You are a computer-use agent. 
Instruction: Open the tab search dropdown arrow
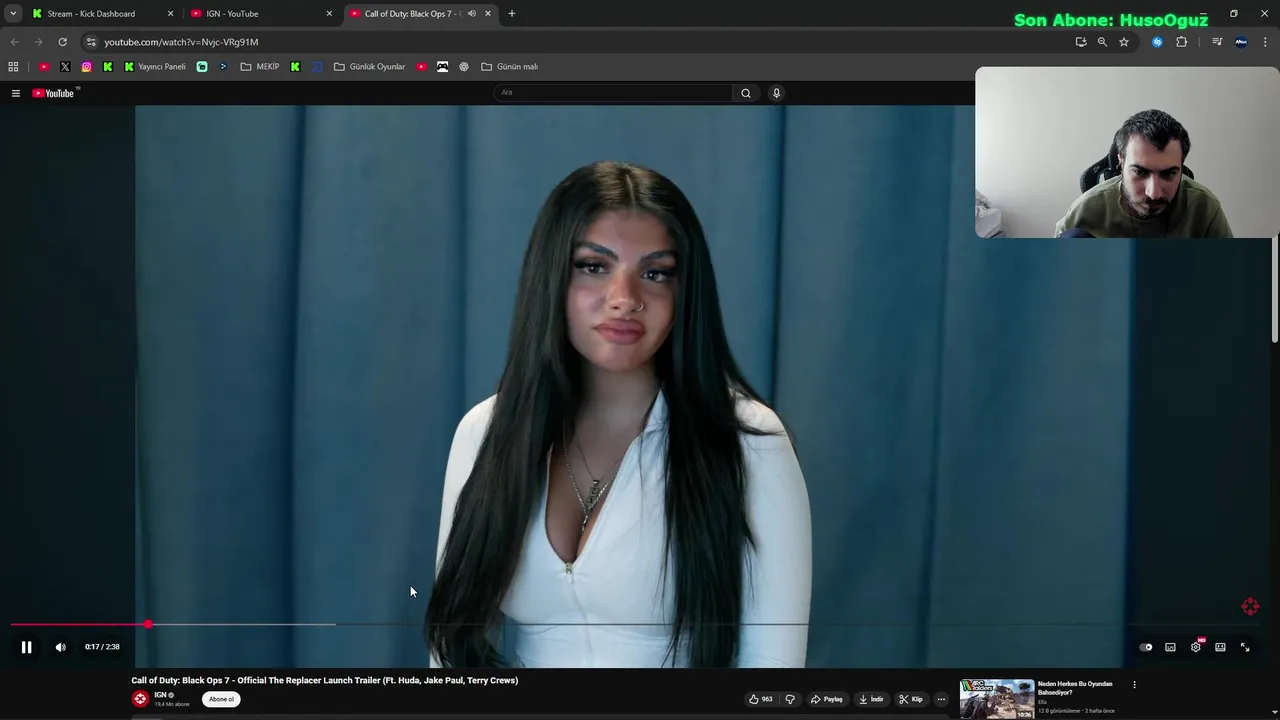pyautogui.click(x=13, y=14)
